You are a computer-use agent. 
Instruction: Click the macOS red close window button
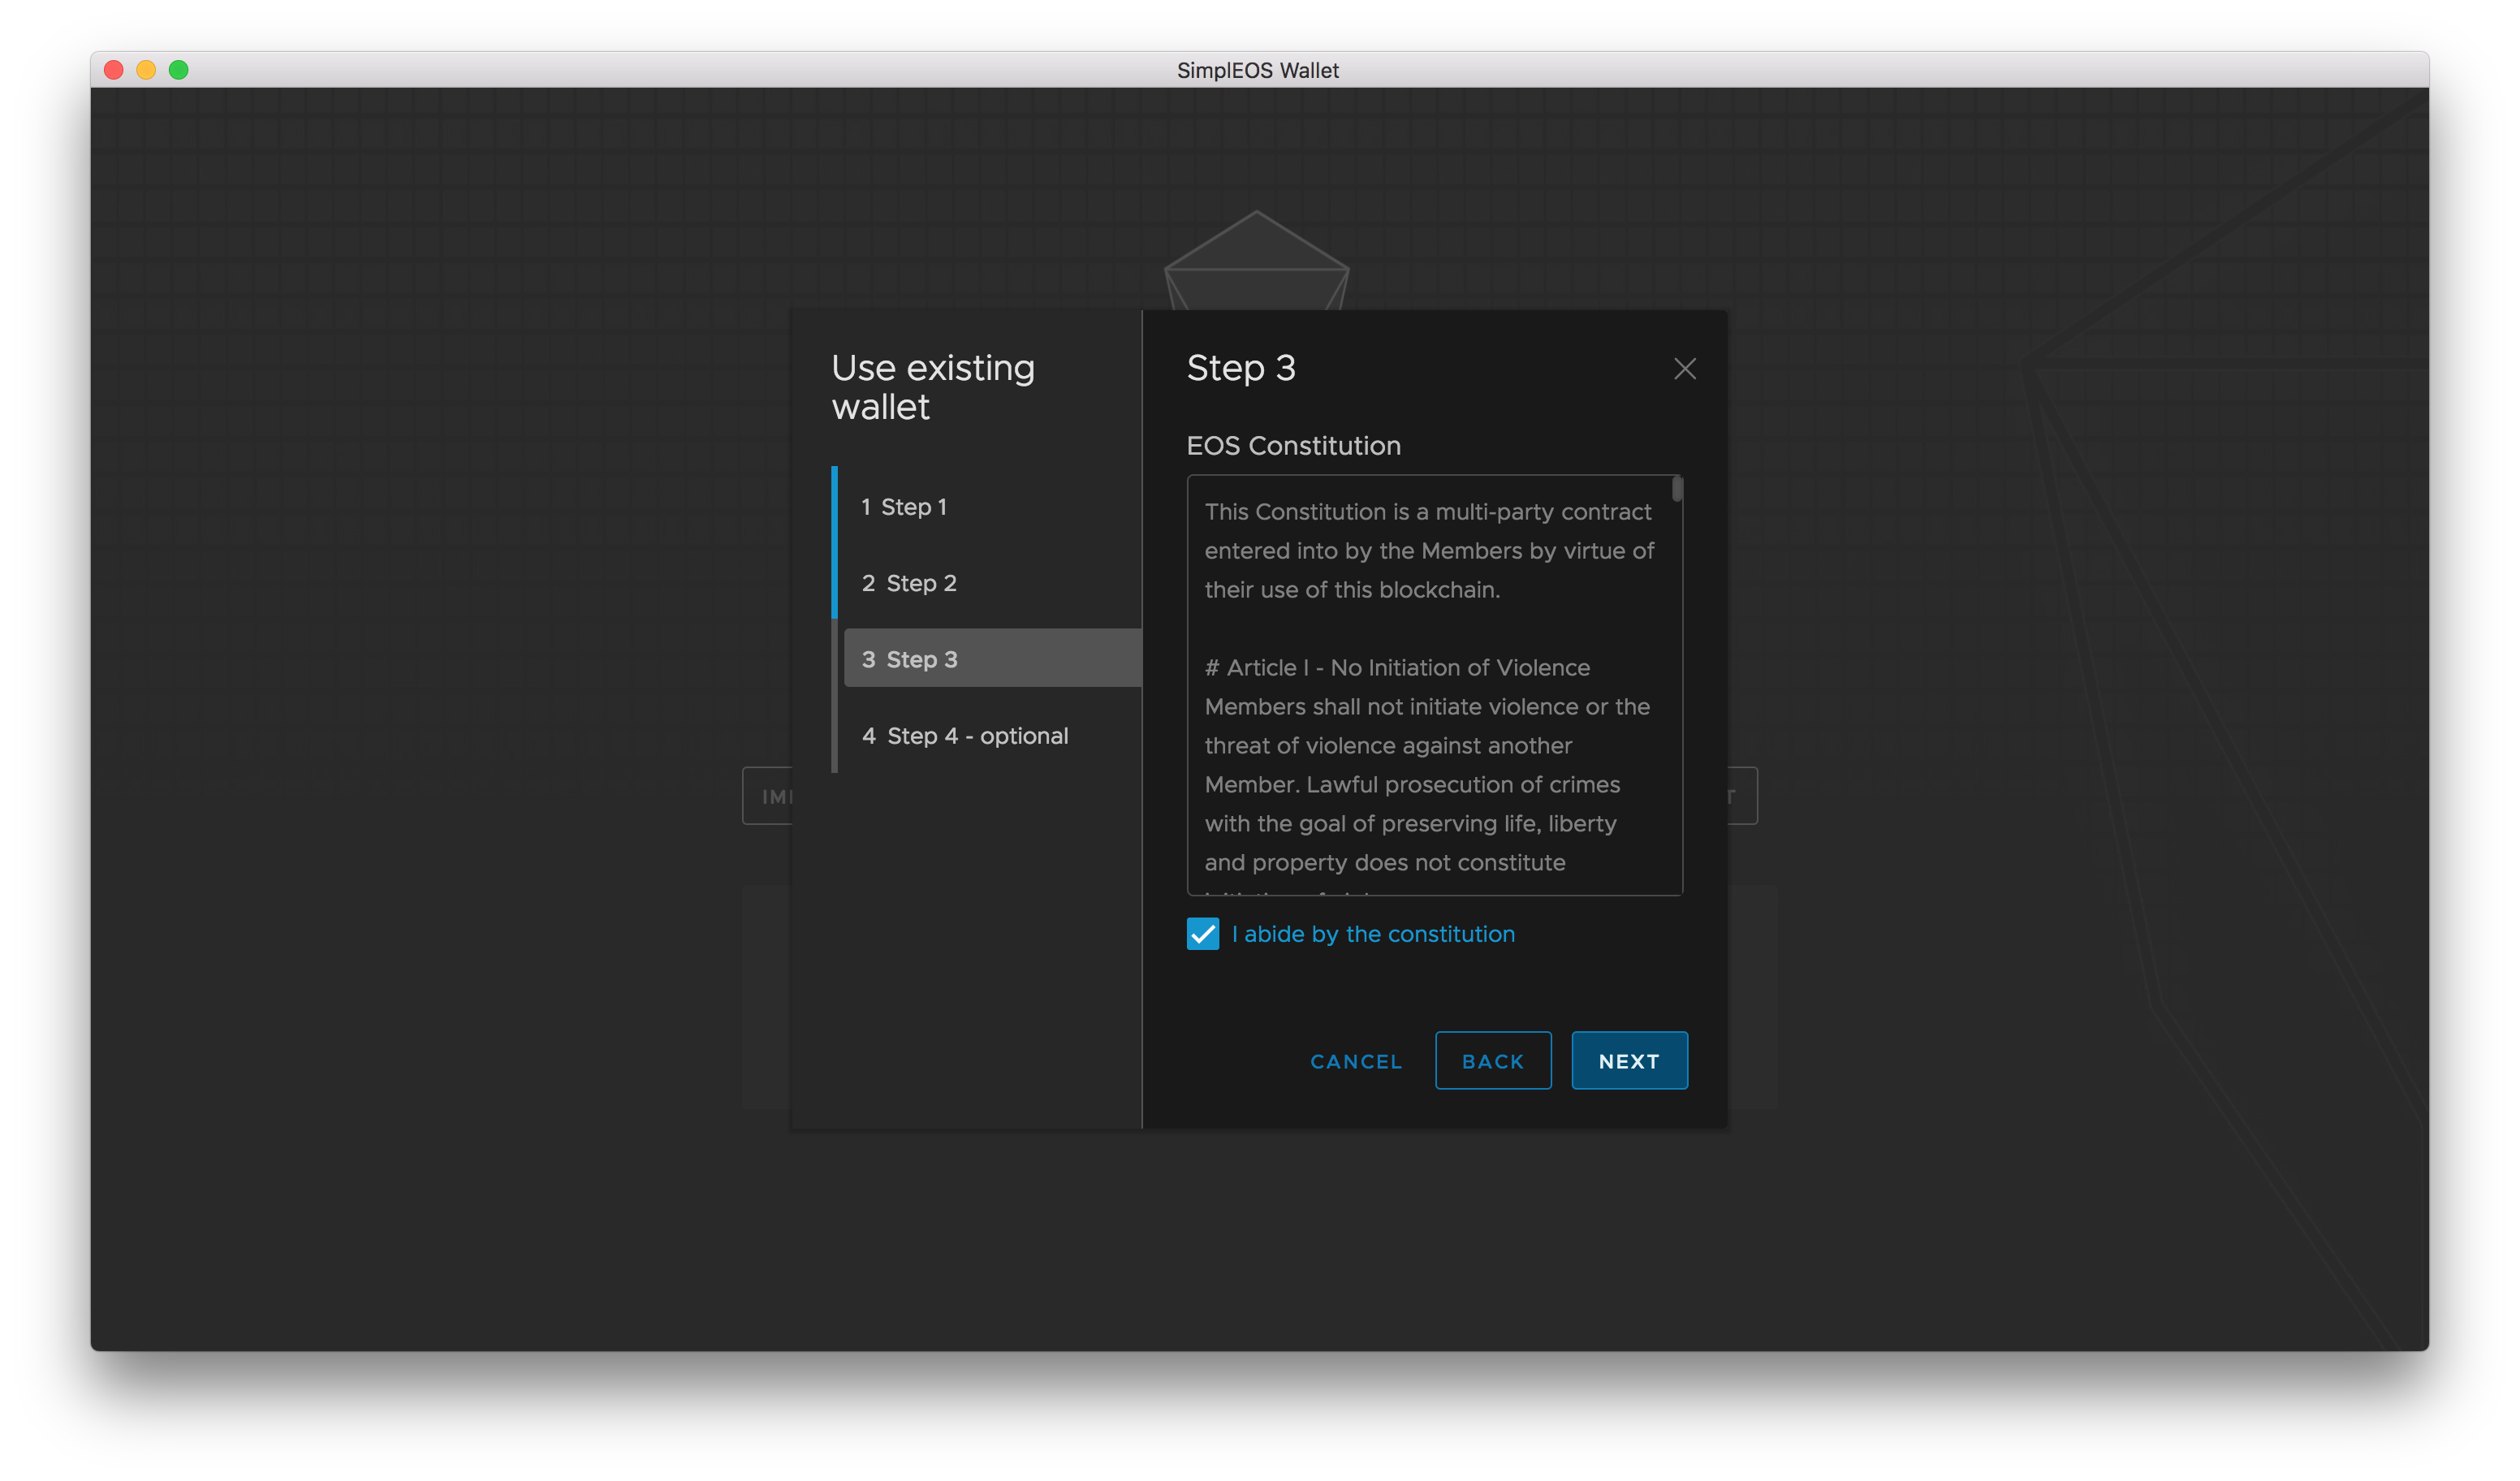click(114, 70)
